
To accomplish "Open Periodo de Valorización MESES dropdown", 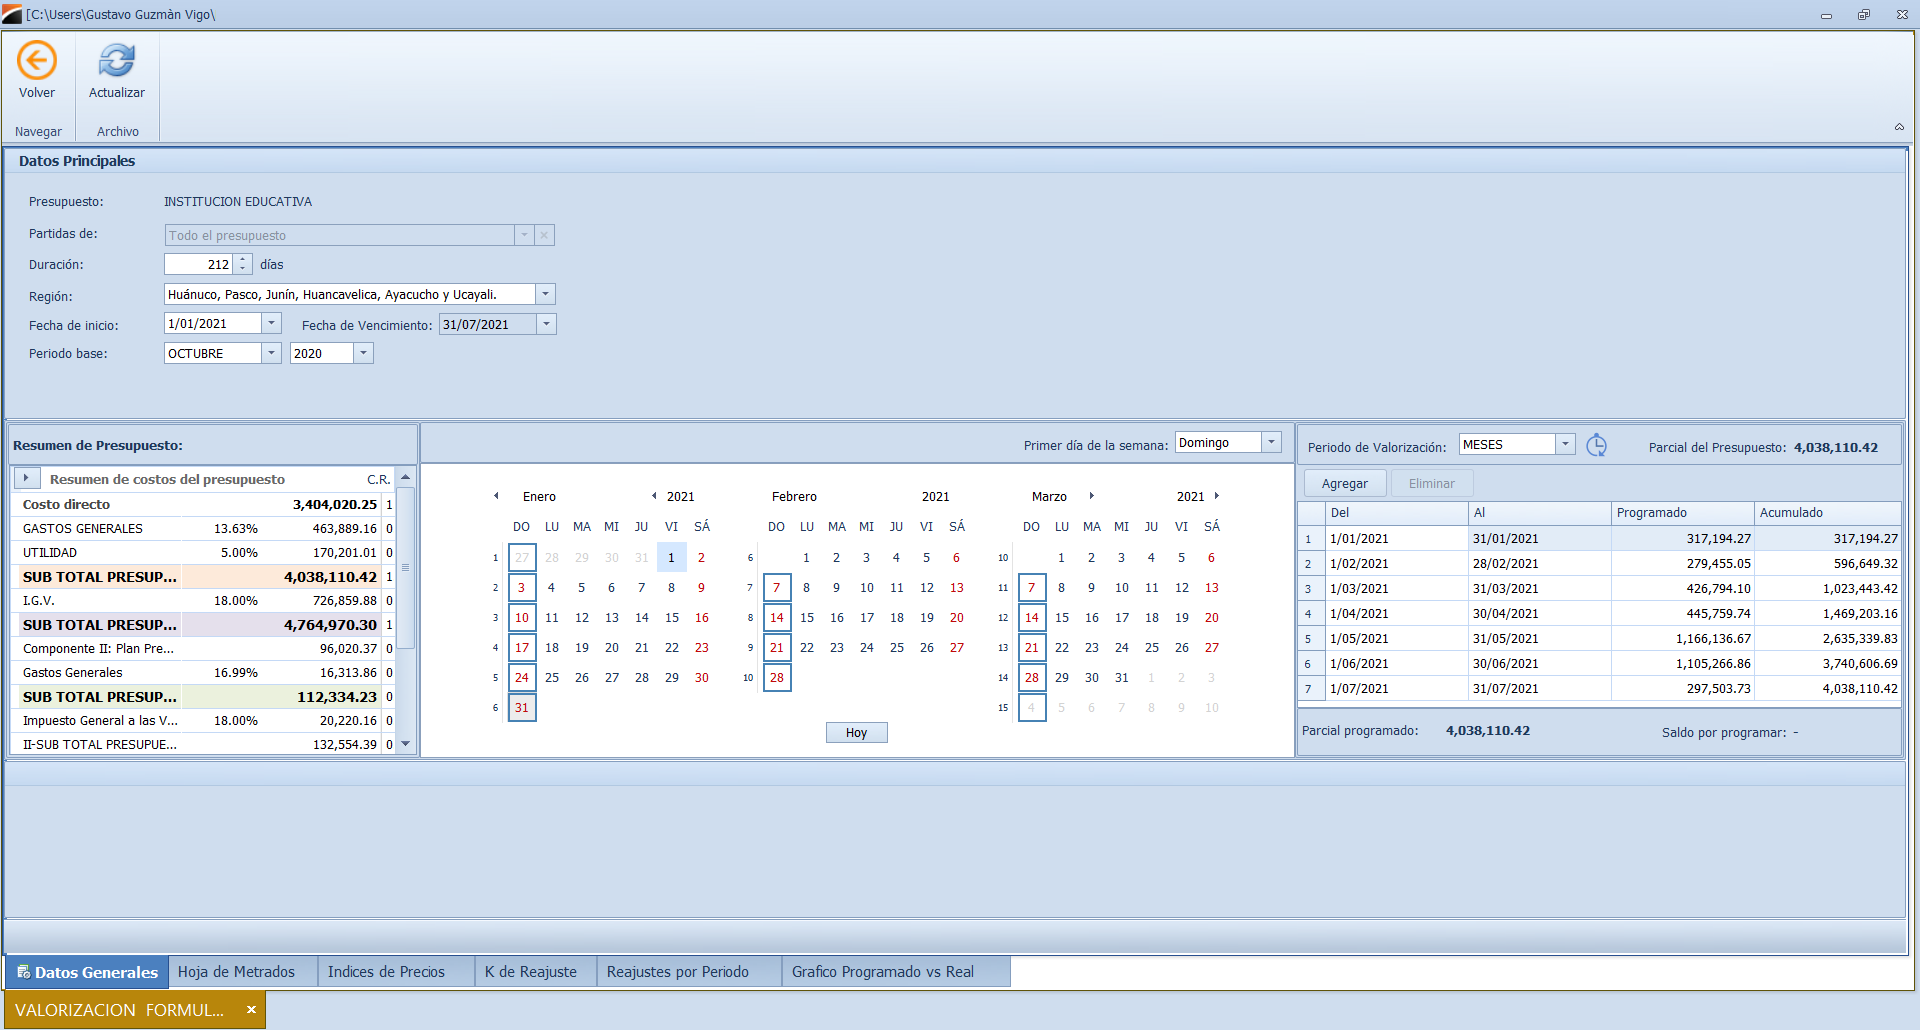I will (x=1565, y=444).
